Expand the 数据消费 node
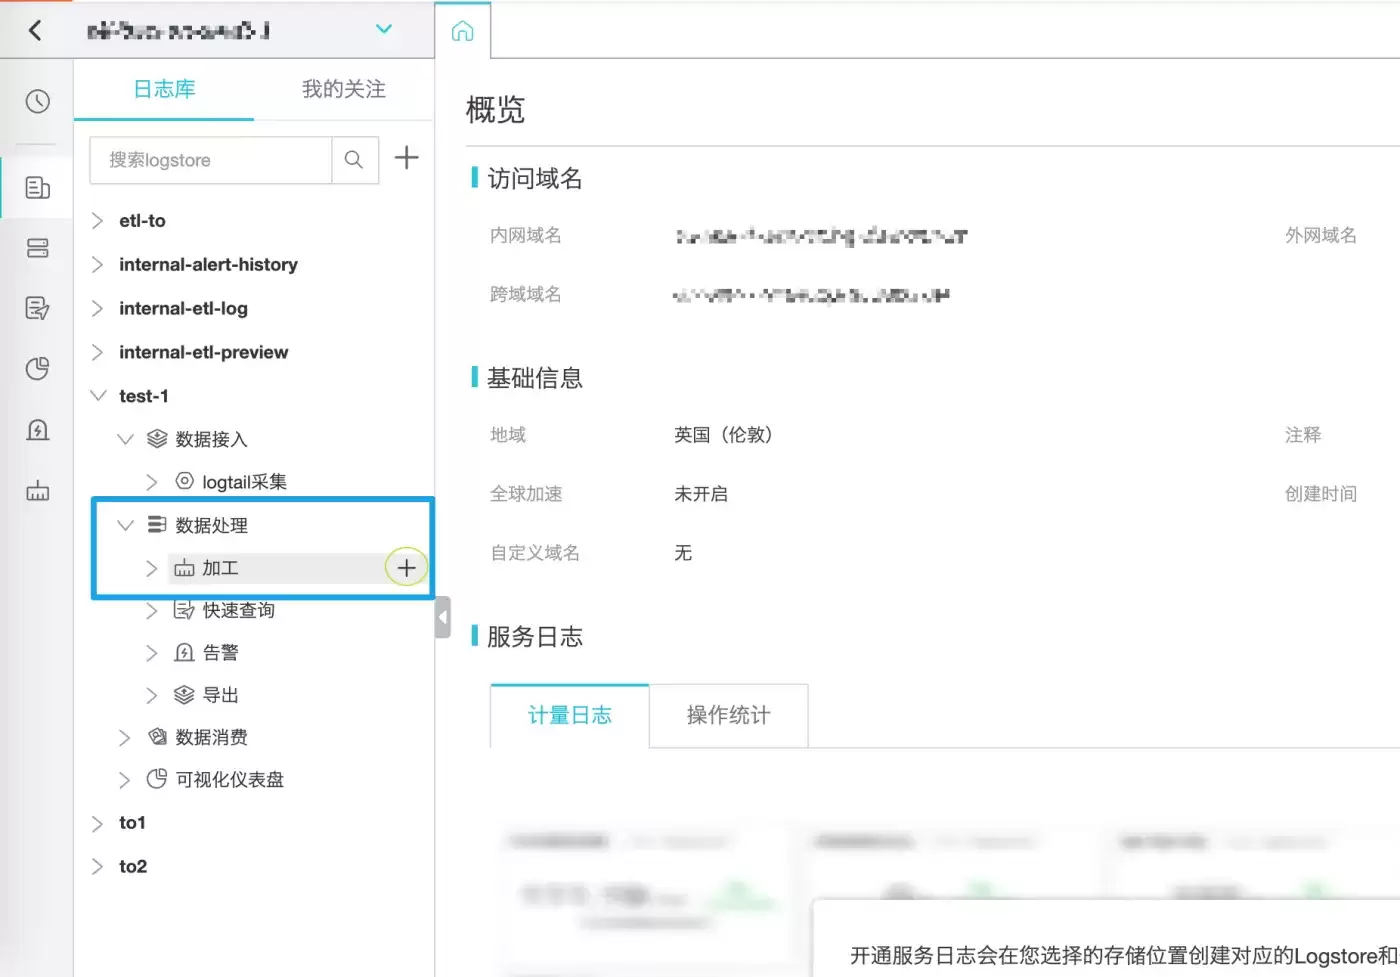 point(124,738)
